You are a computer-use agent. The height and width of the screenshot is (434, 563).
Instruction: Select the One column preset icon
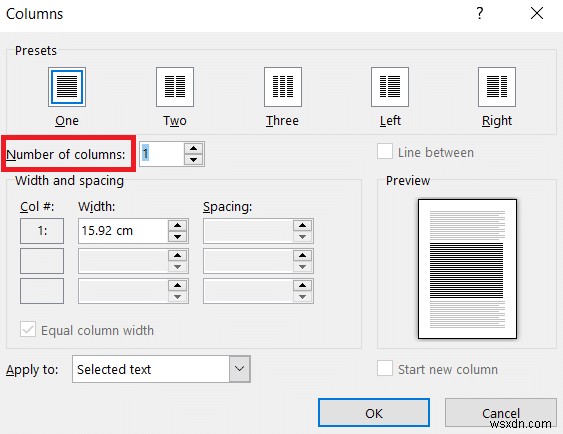pos(67,87)
